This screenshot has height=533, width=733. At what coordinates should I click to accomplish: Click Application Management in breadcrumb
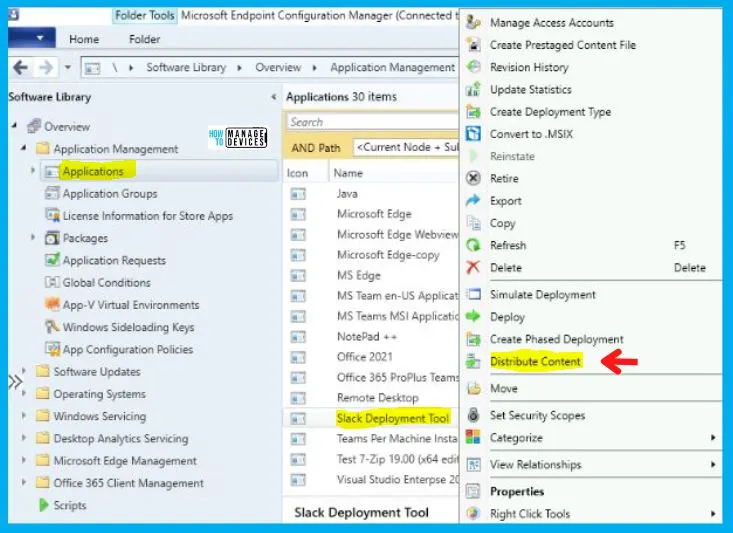pyautogui.click(x=393, y=68)
